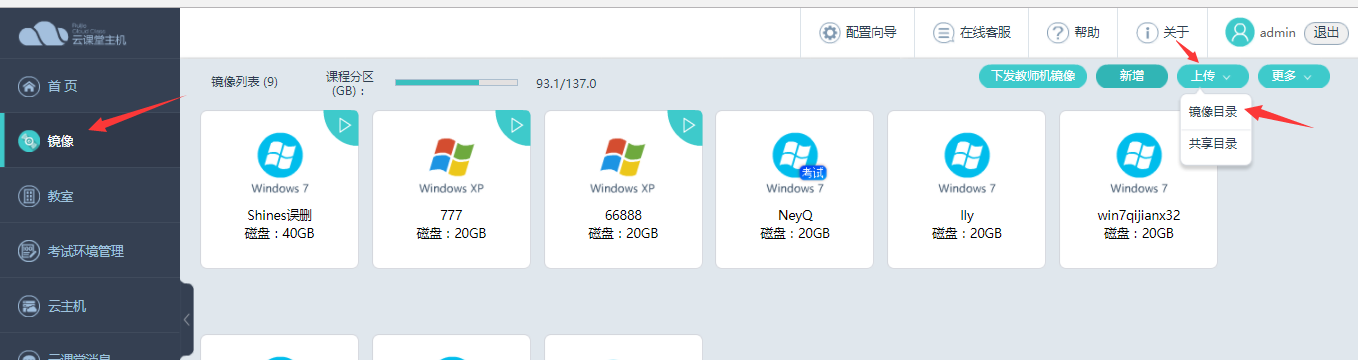This screenshot has height=360, width=1358.
Task: Click the home icon beside 首页
Action: (x=29, y=86)
